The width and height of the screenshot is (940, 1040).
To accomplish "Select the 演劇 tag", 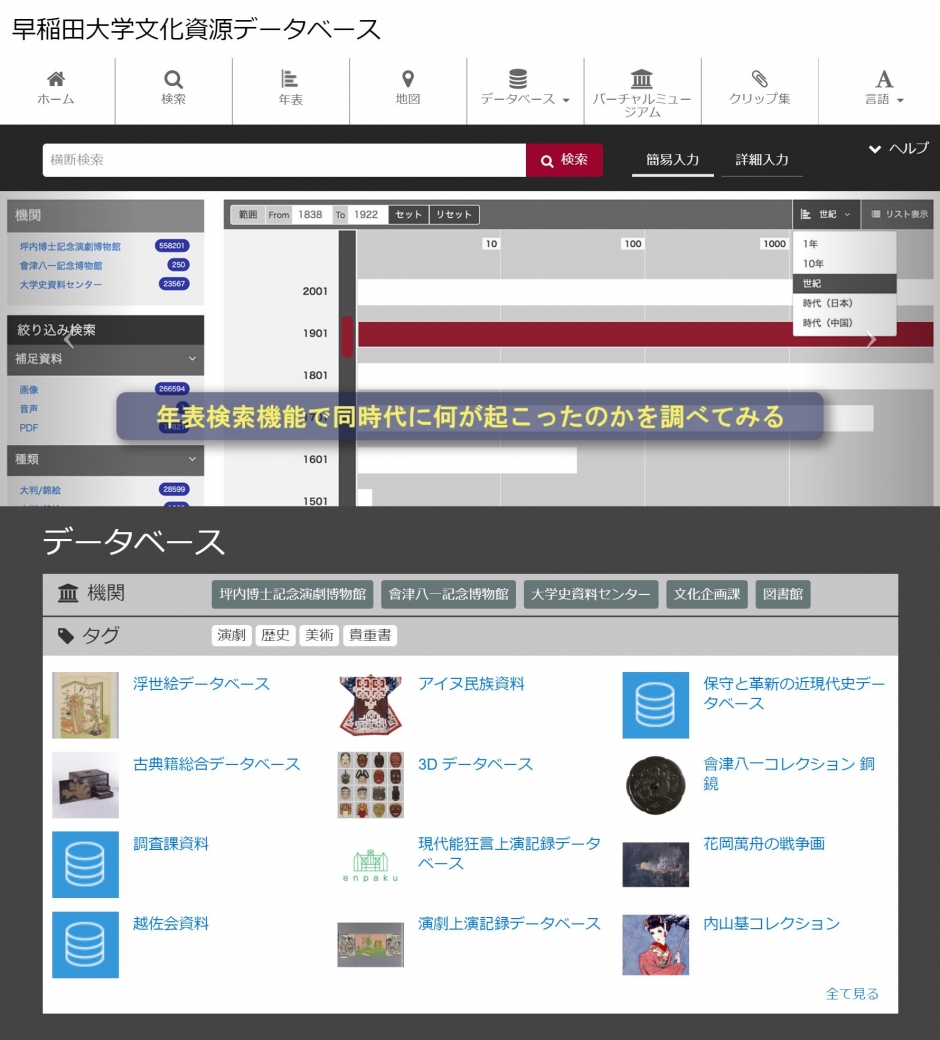I will pyautogui.click(x=232, y=635).
